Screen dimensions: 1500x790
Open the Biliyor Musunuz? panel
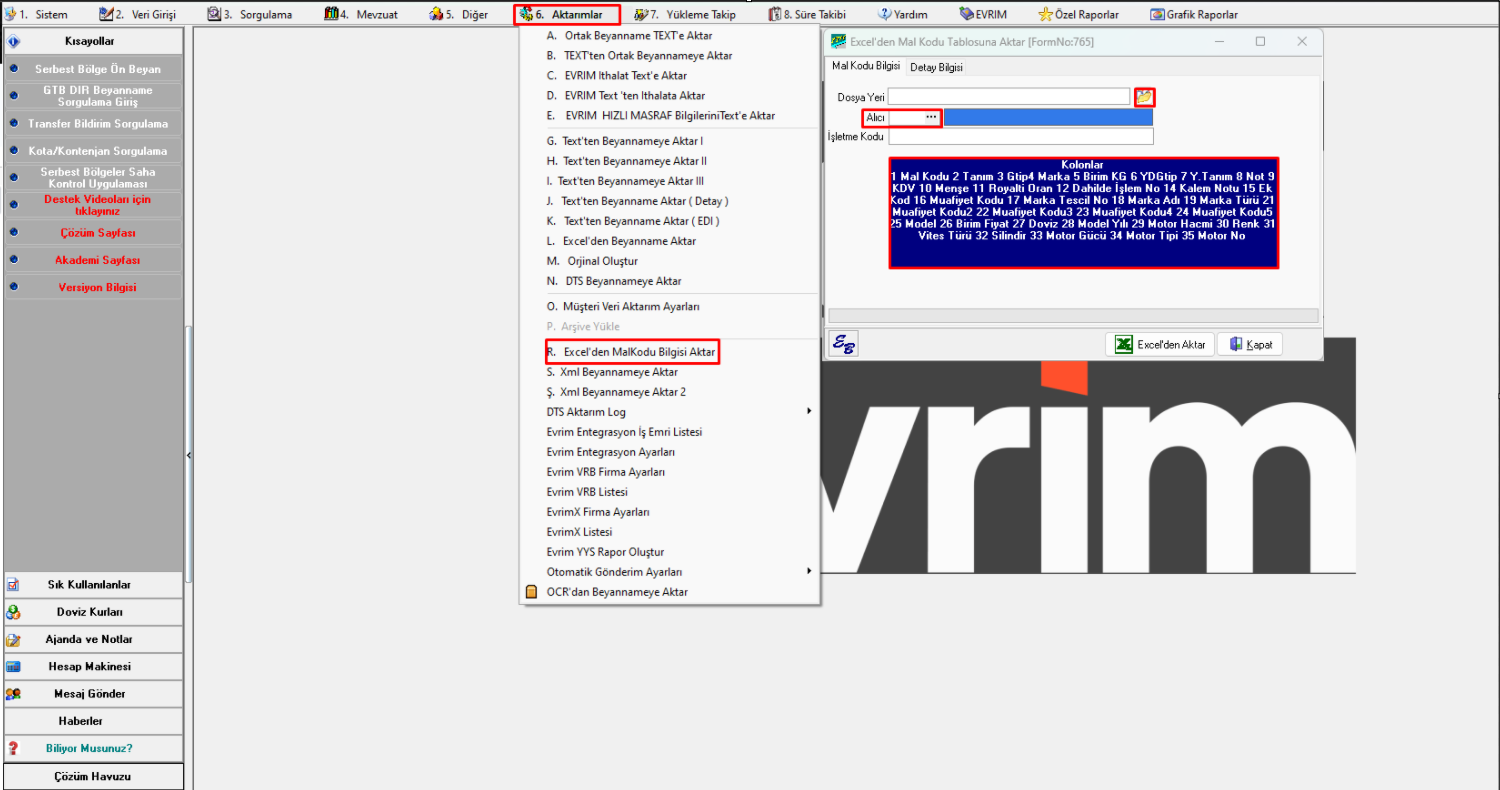coord(93,748)
